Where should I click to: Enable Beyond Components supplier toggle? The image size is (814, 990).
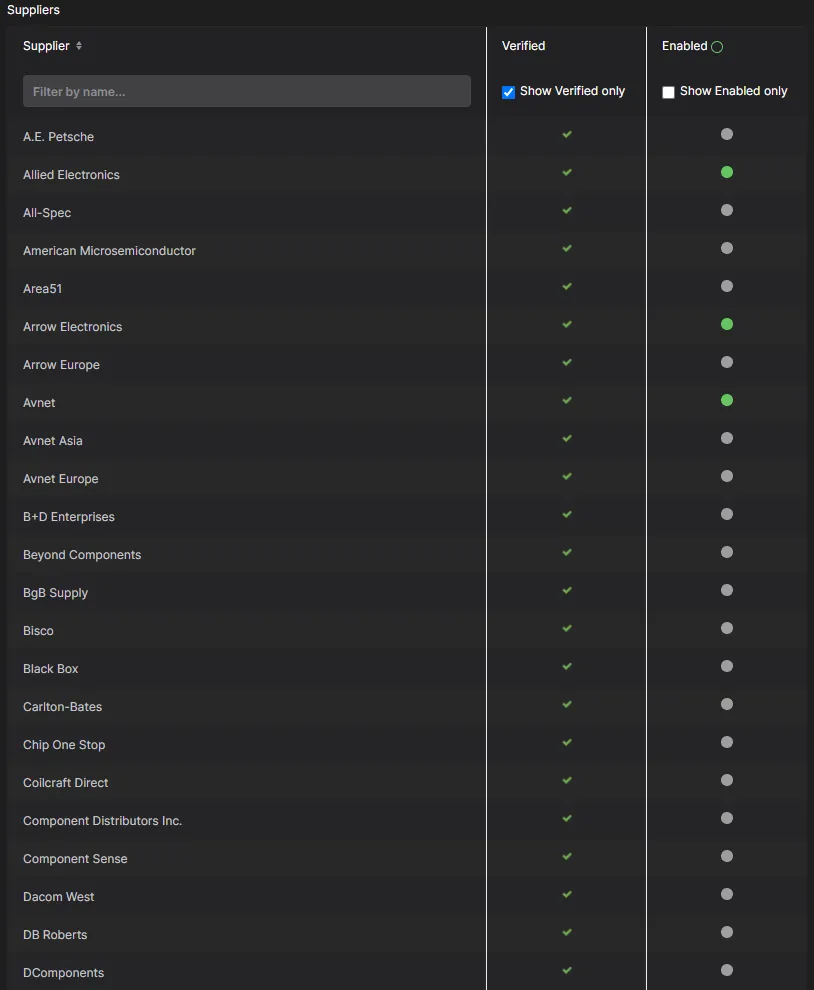tap(727, 552)
